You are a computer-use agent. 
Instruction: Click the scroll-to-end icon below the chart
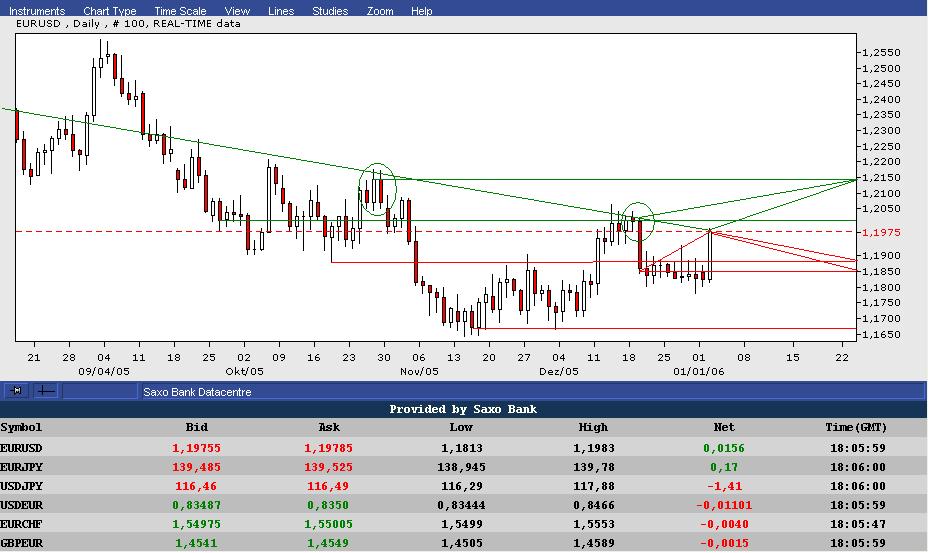click(17, 391)
